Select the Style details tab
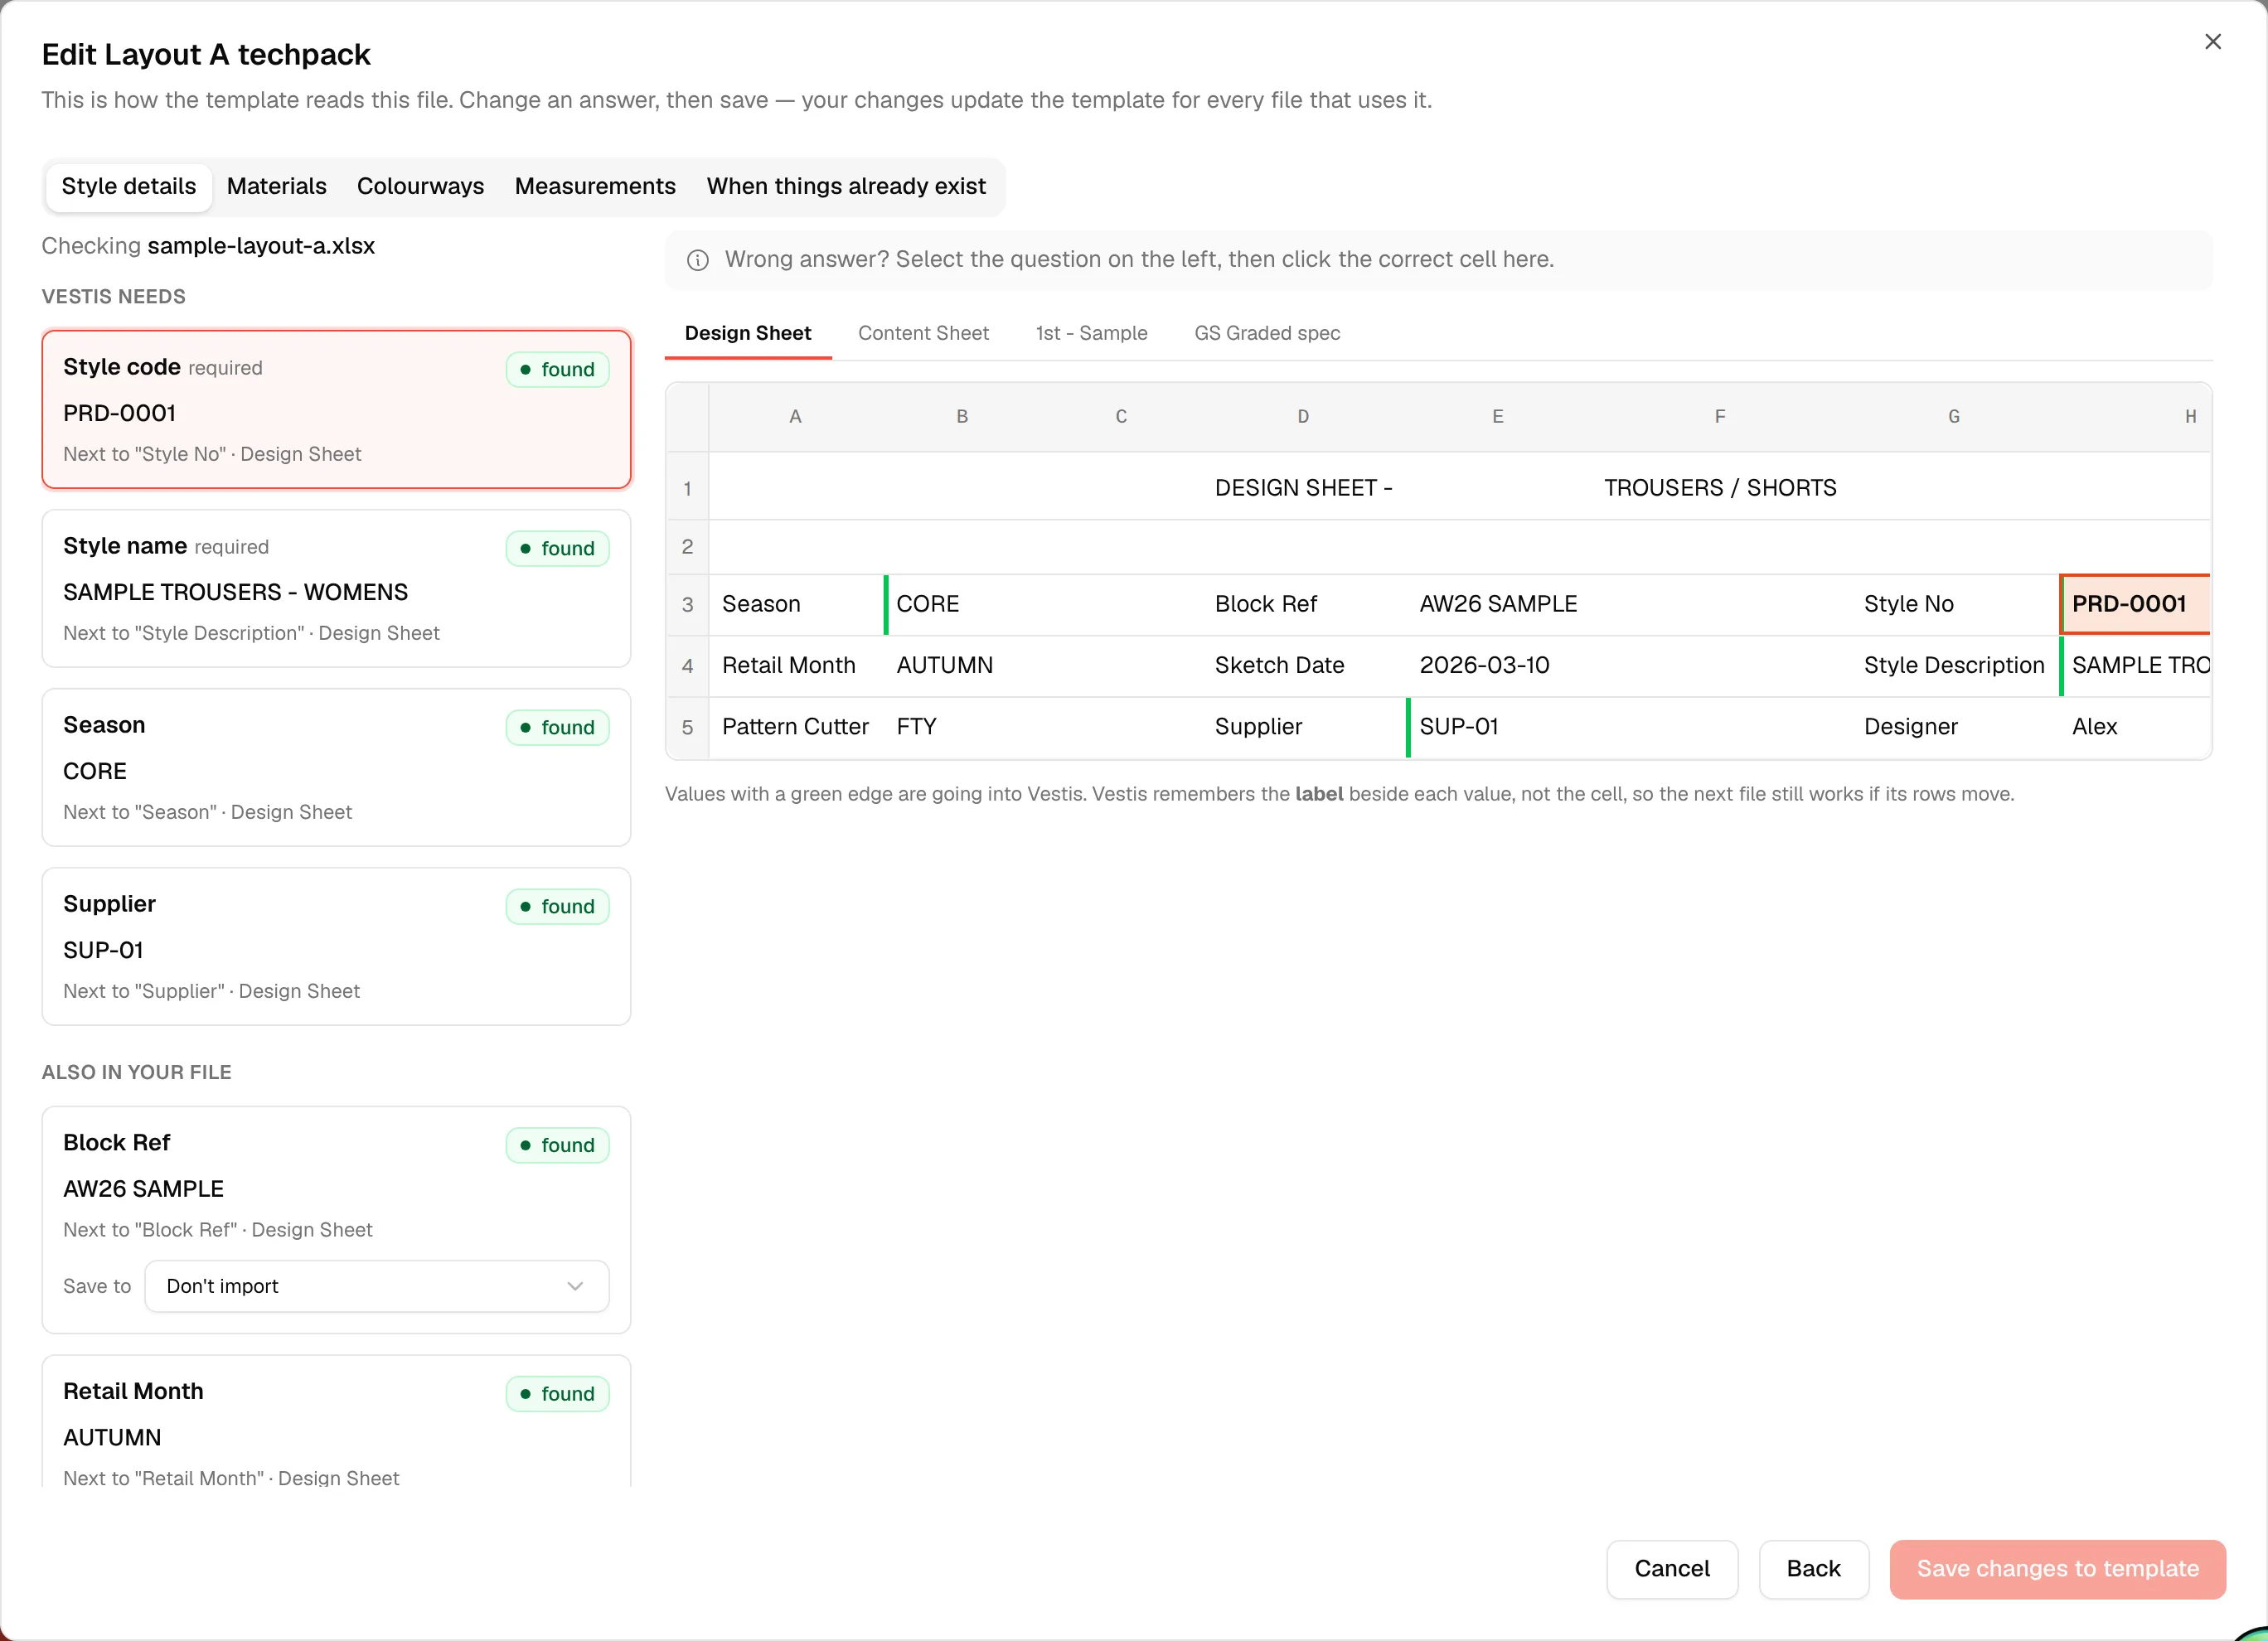This screenshot has height=1641, width=2268. [x=129, y=186]
